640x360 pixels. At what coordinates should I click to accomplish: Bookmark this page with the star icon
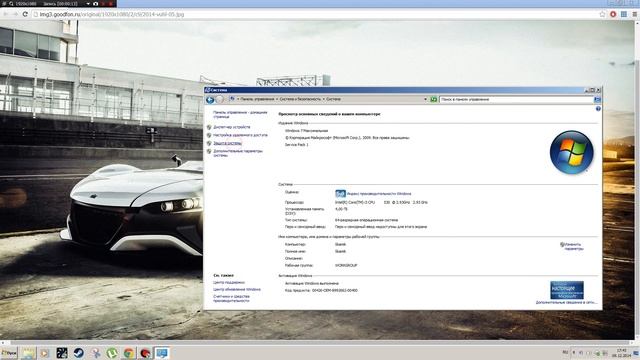tap(602, 14)
